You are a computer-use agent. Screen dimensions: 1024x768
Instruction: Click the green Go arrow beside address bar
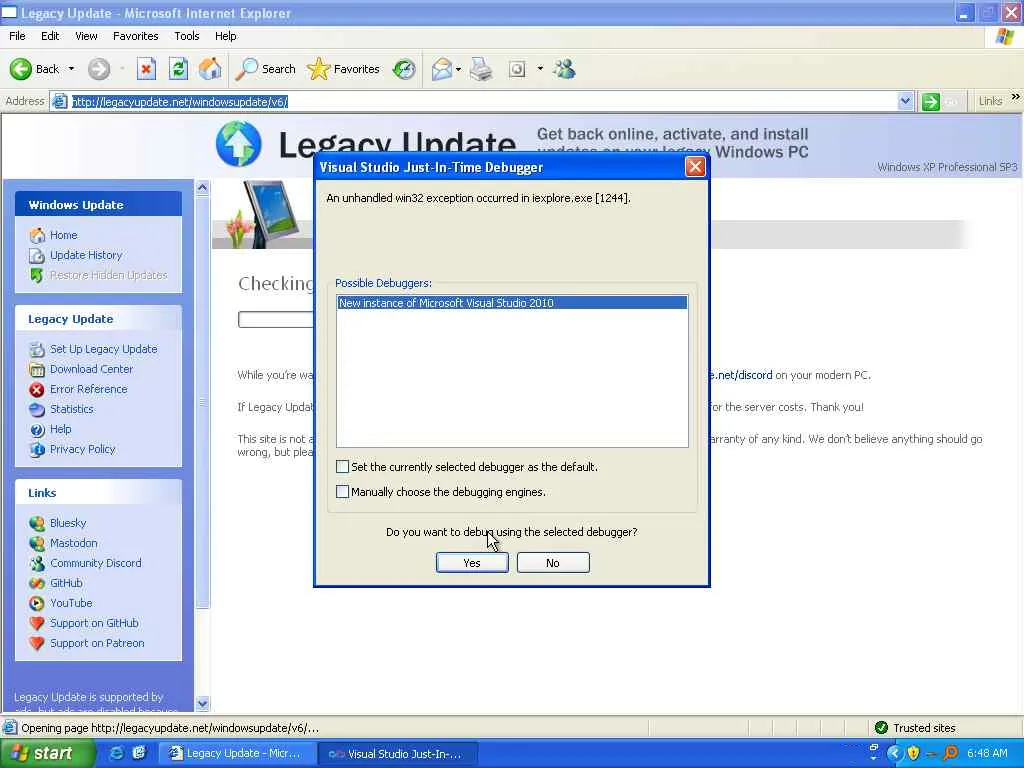(931, 101)
